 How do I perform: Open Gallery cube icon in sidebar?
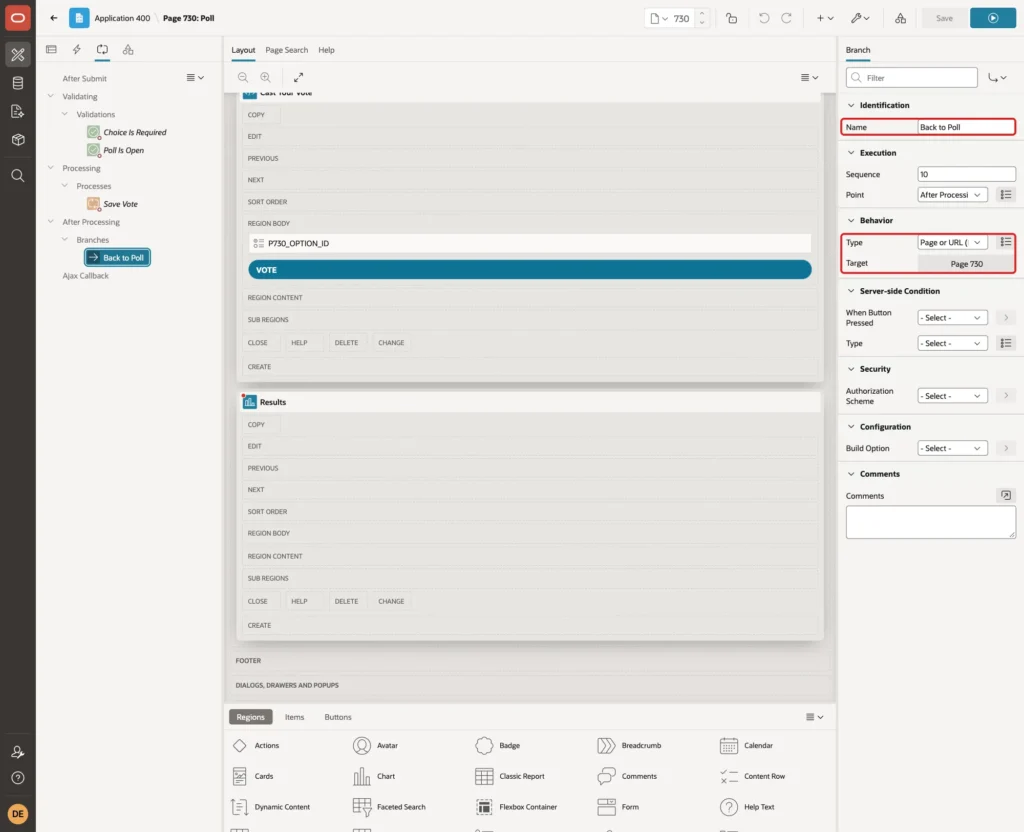coord(18,139)
